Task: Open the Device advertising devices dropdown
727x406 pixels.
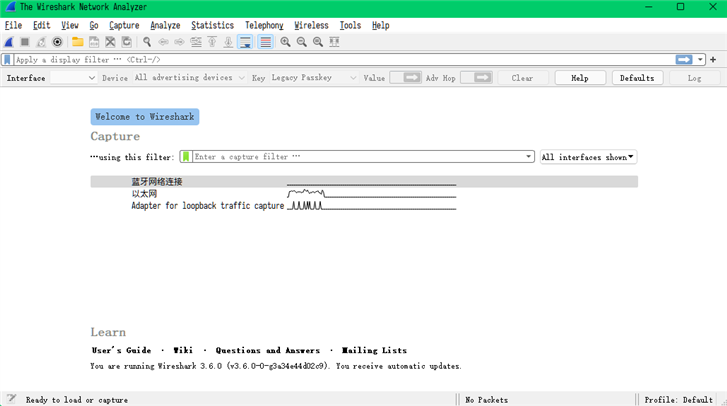Action: point(189,78)
